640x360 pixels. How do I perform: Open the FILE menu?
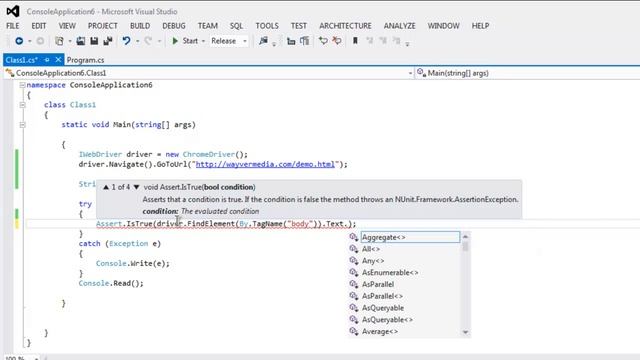pyautogui.click(x=13, y=26)
